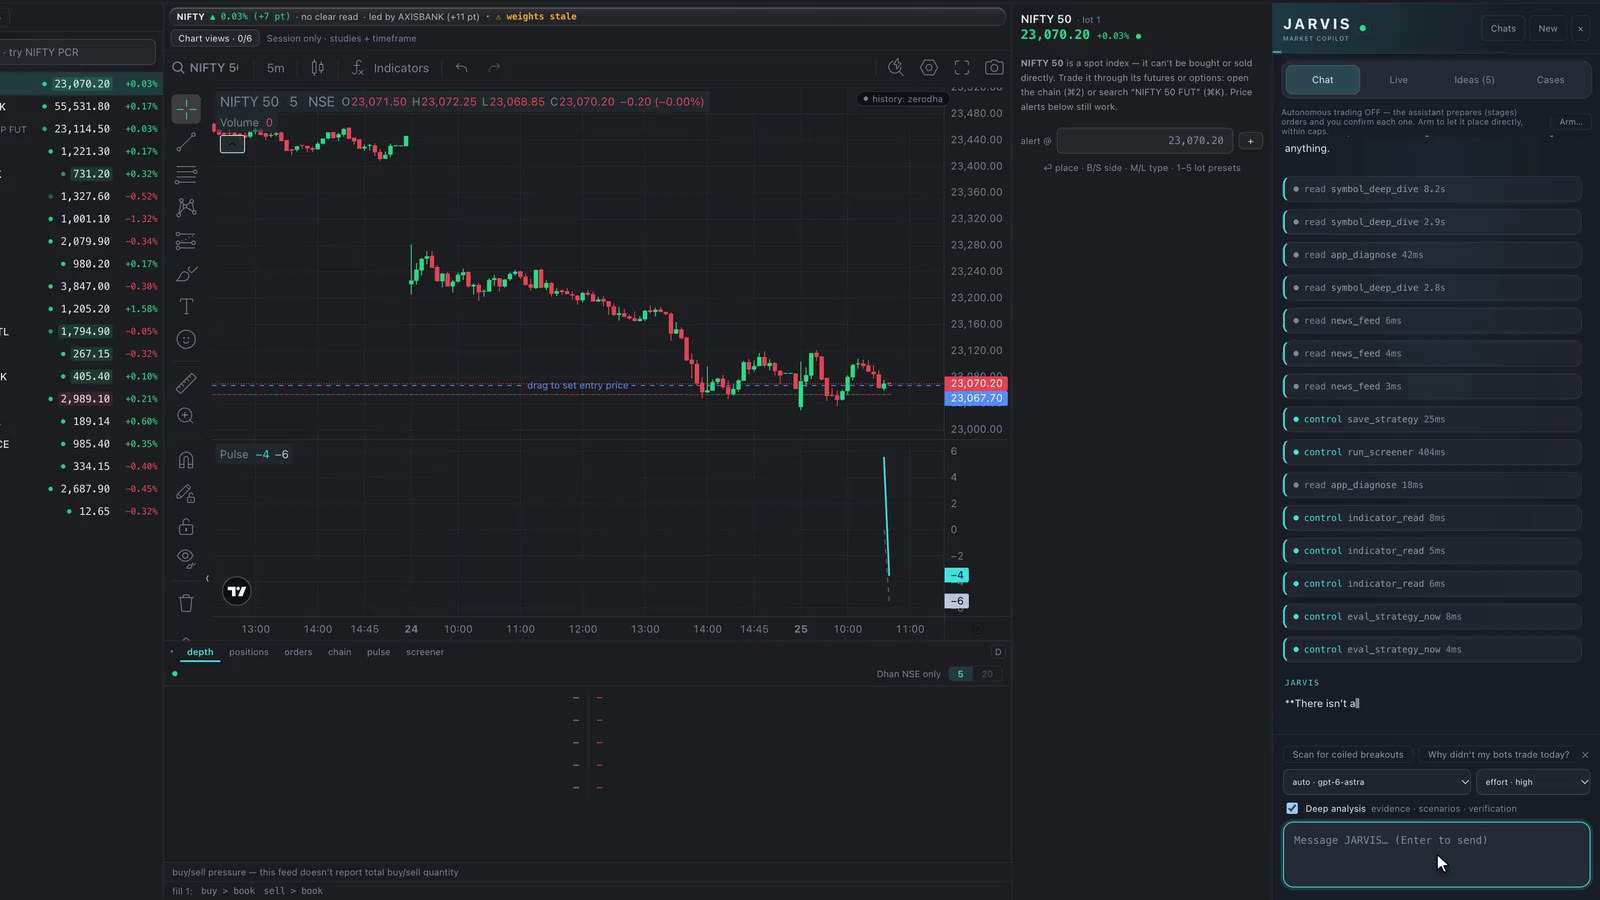1600x900 pixels.
Task: Select the Chat tab in JARVIS
Action: (x=1323, y=80)
